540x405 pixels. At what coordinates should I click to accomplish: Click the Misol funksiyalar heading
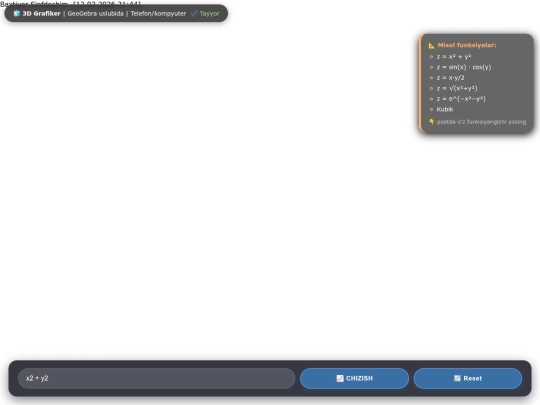467,45
